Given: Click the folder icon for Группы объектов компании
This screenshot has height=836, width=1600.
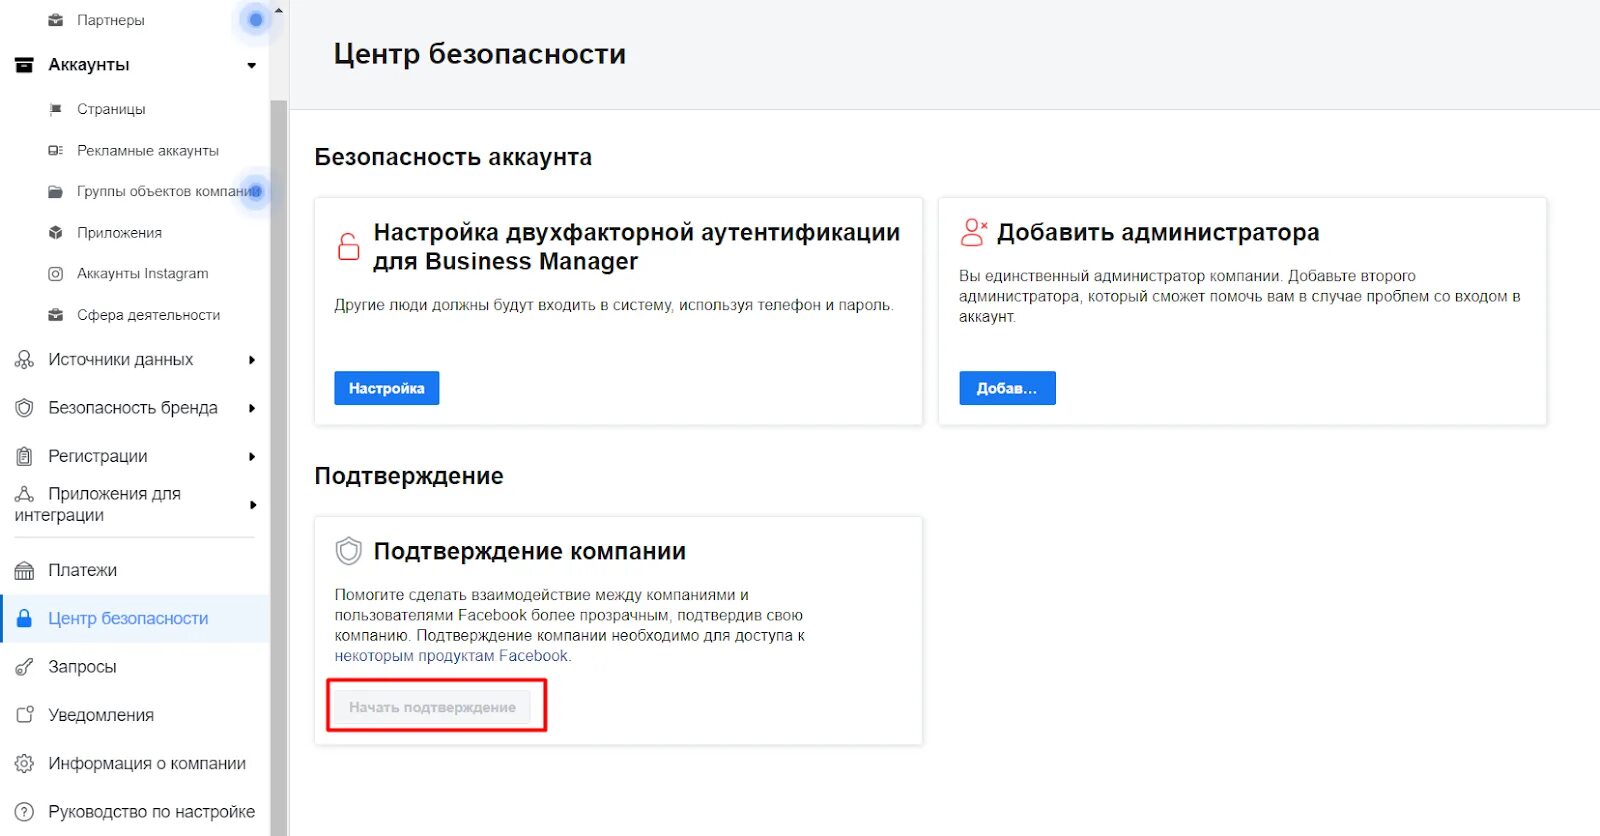Looking at the screenshot, I should click(x=56, y=192).
